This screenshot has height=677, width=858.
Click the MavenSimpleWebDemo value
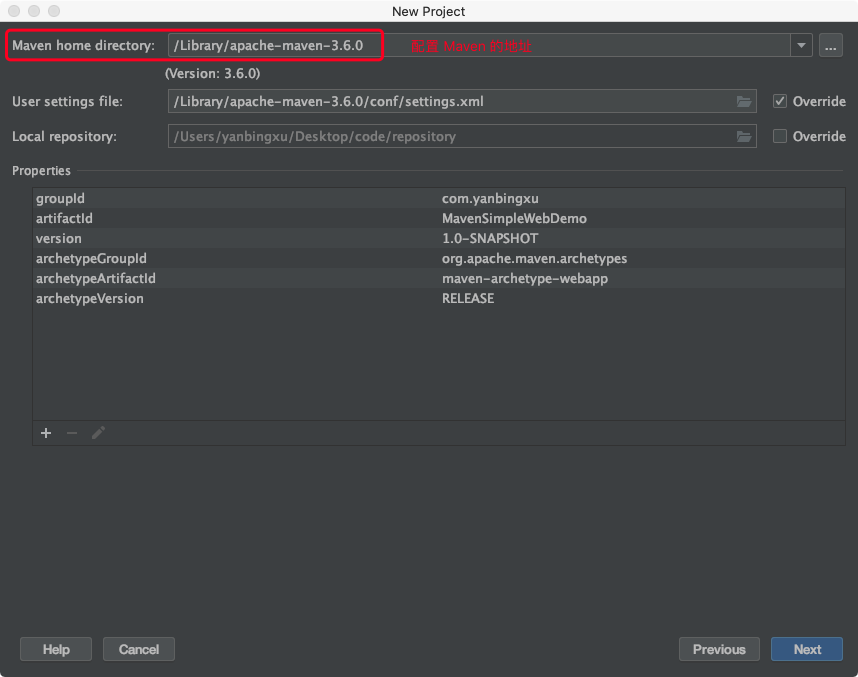point(514,218)
